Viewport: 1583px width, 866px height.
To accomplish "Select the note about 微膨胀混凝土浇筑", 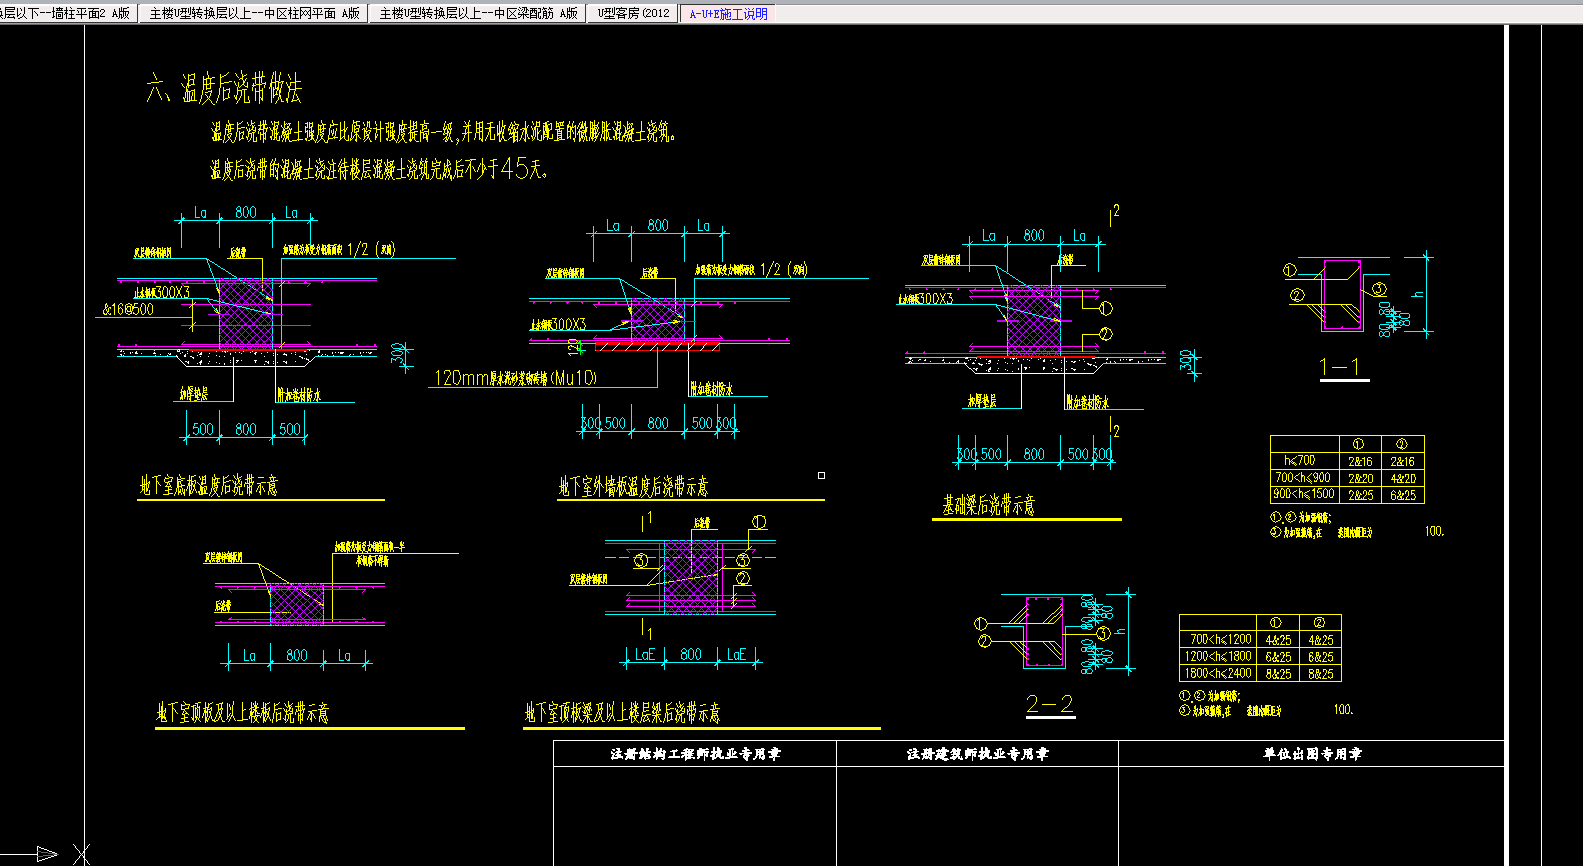I will click(444, 132).
